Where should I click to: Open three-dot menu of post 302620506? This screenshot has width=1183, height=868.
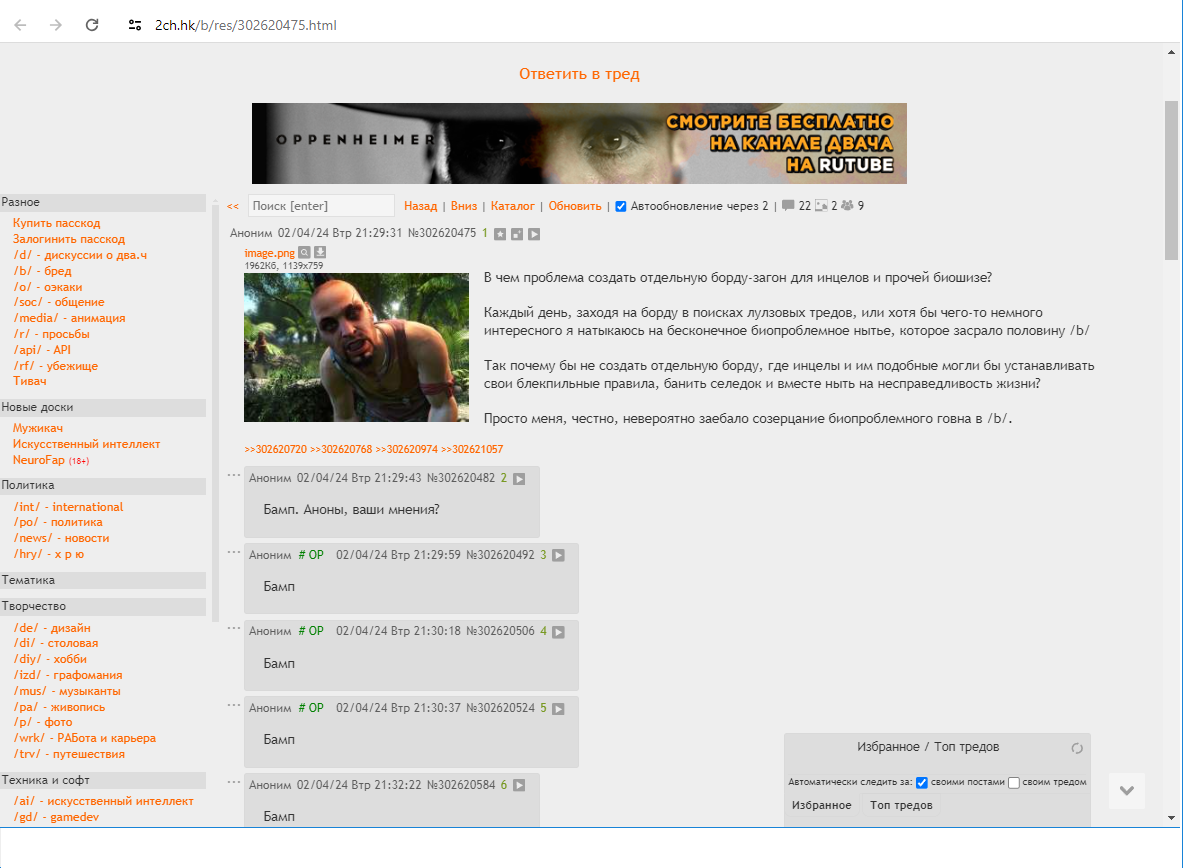234,628
